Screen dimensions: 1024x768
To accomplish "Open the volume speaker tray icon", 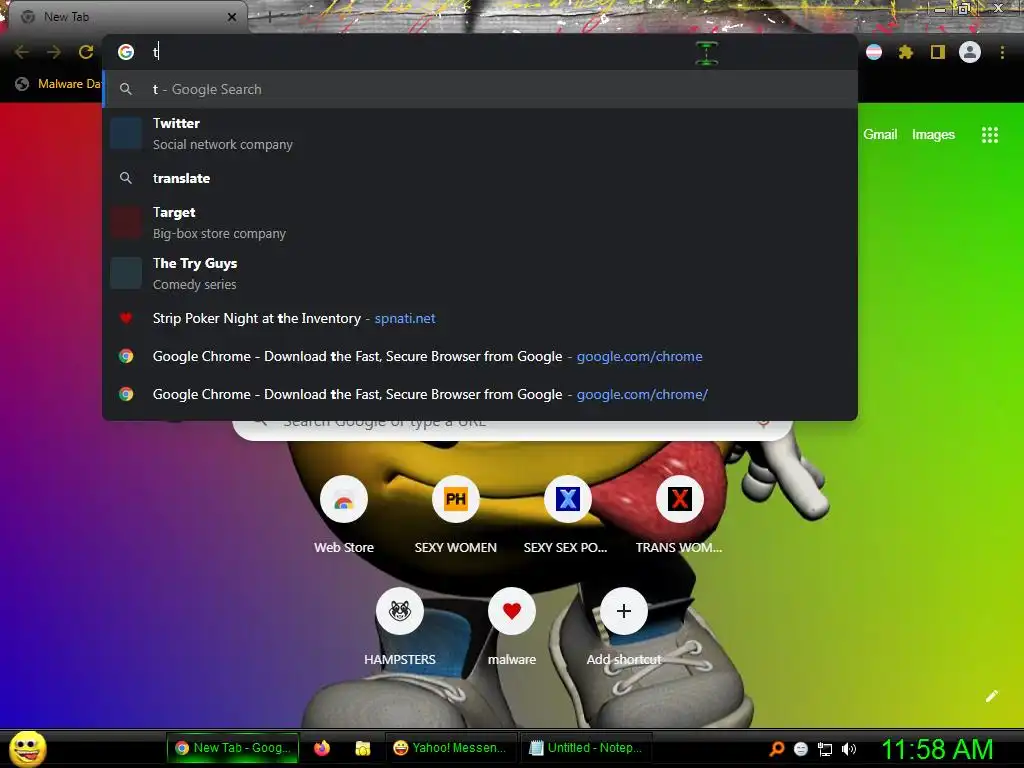I will click(849, 749).
